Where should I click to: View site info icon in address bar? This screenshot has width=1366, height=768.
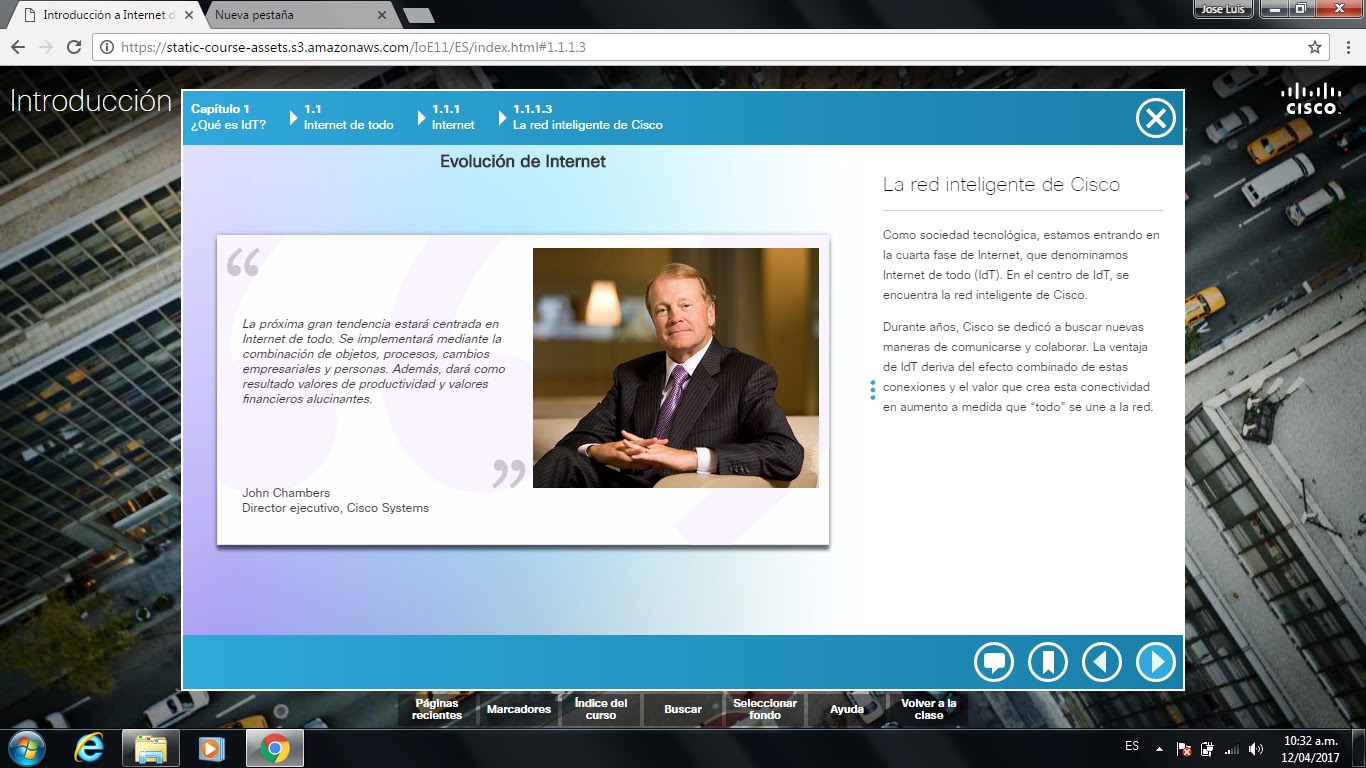106,47
